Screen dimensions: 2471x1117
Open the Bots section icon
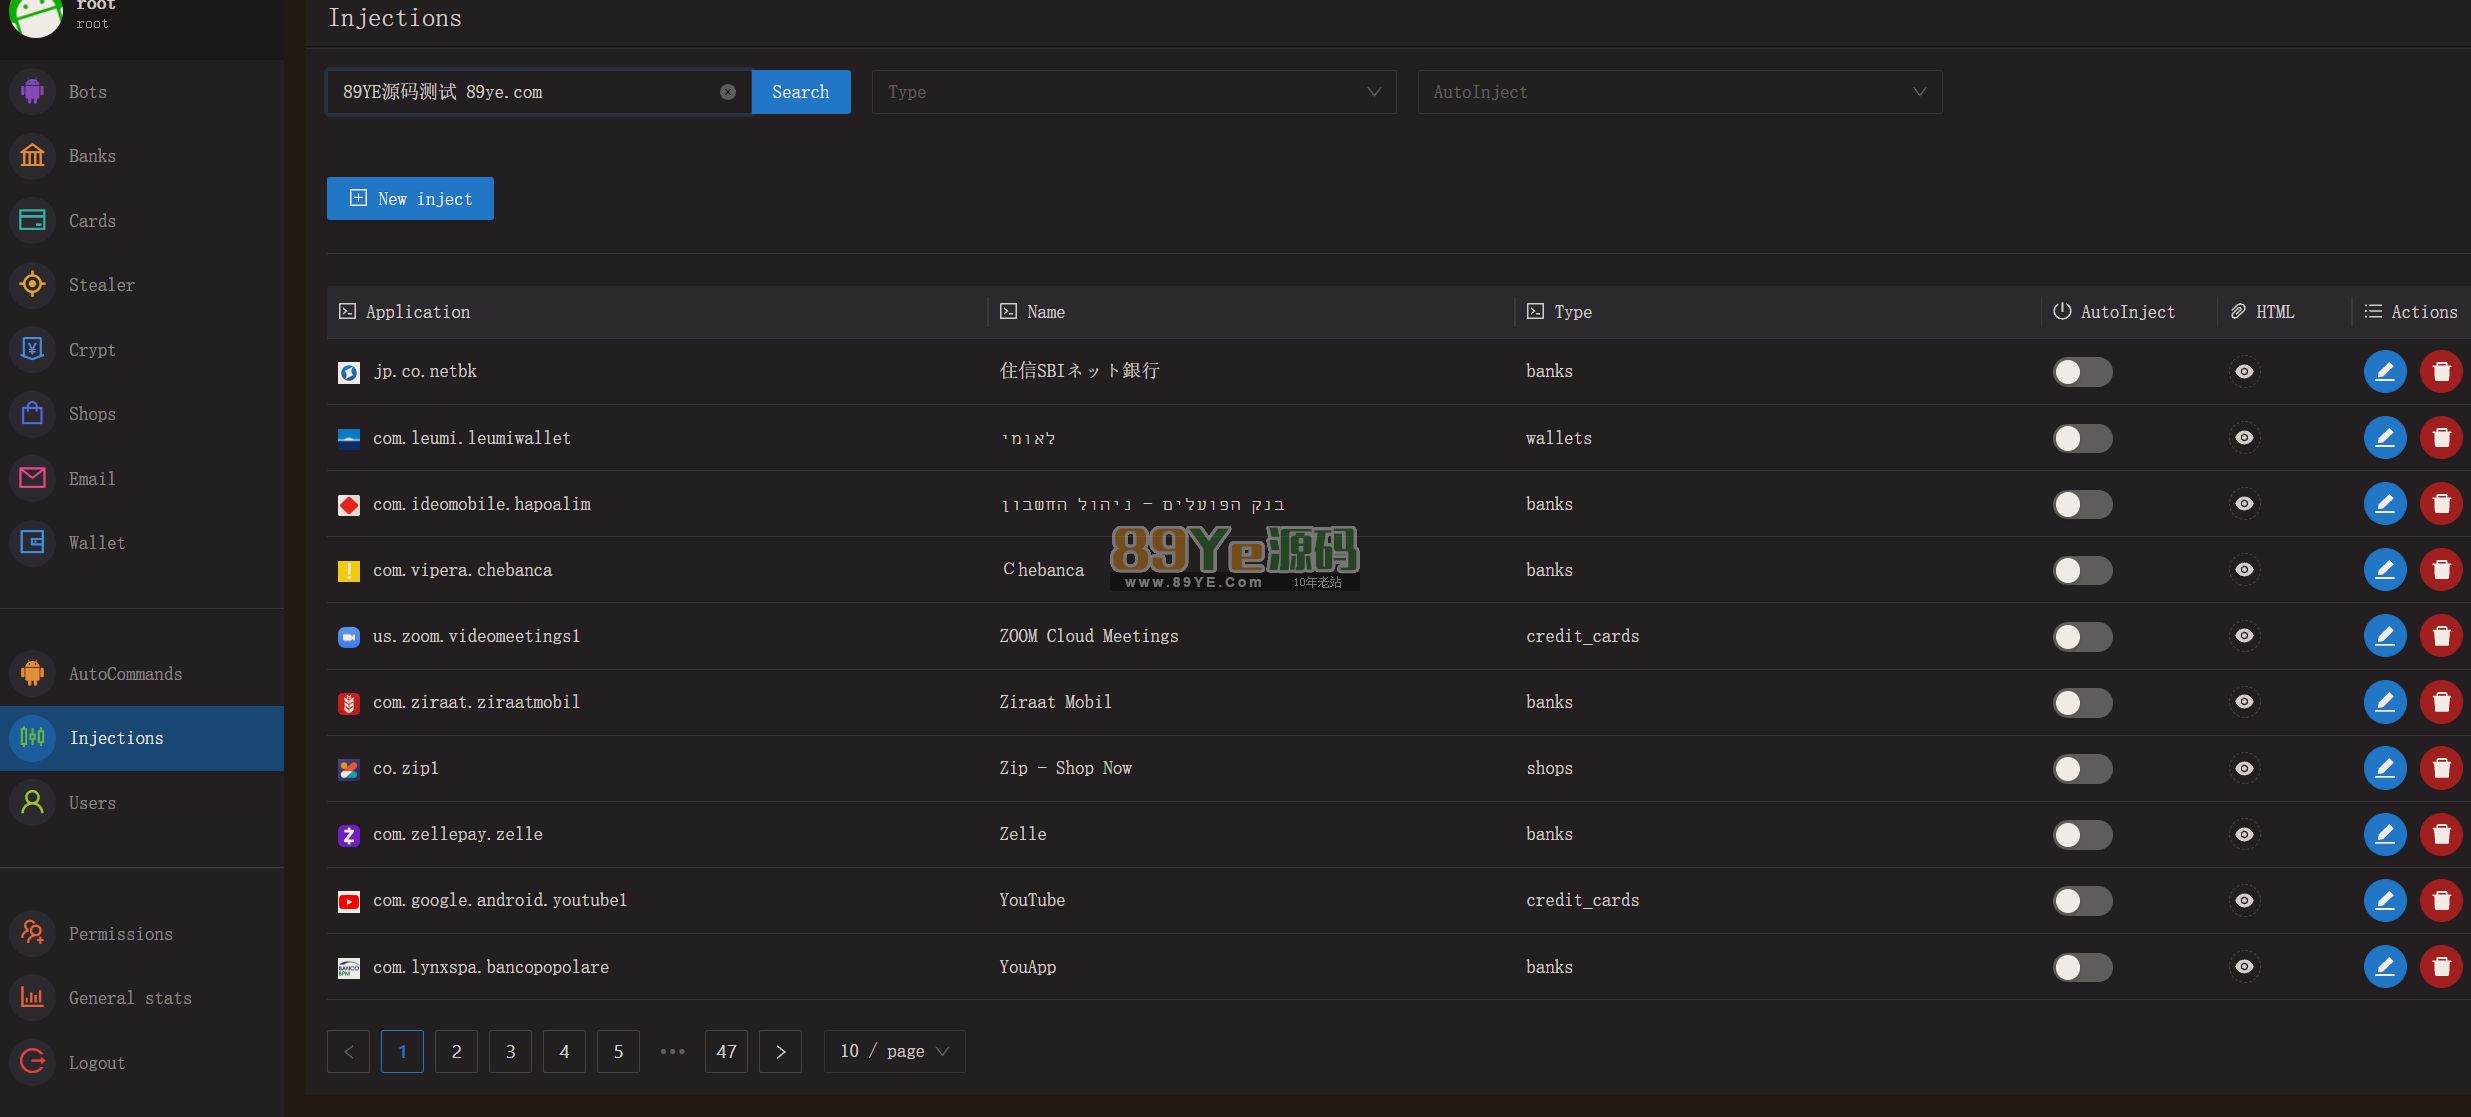(x=32, y=91)
